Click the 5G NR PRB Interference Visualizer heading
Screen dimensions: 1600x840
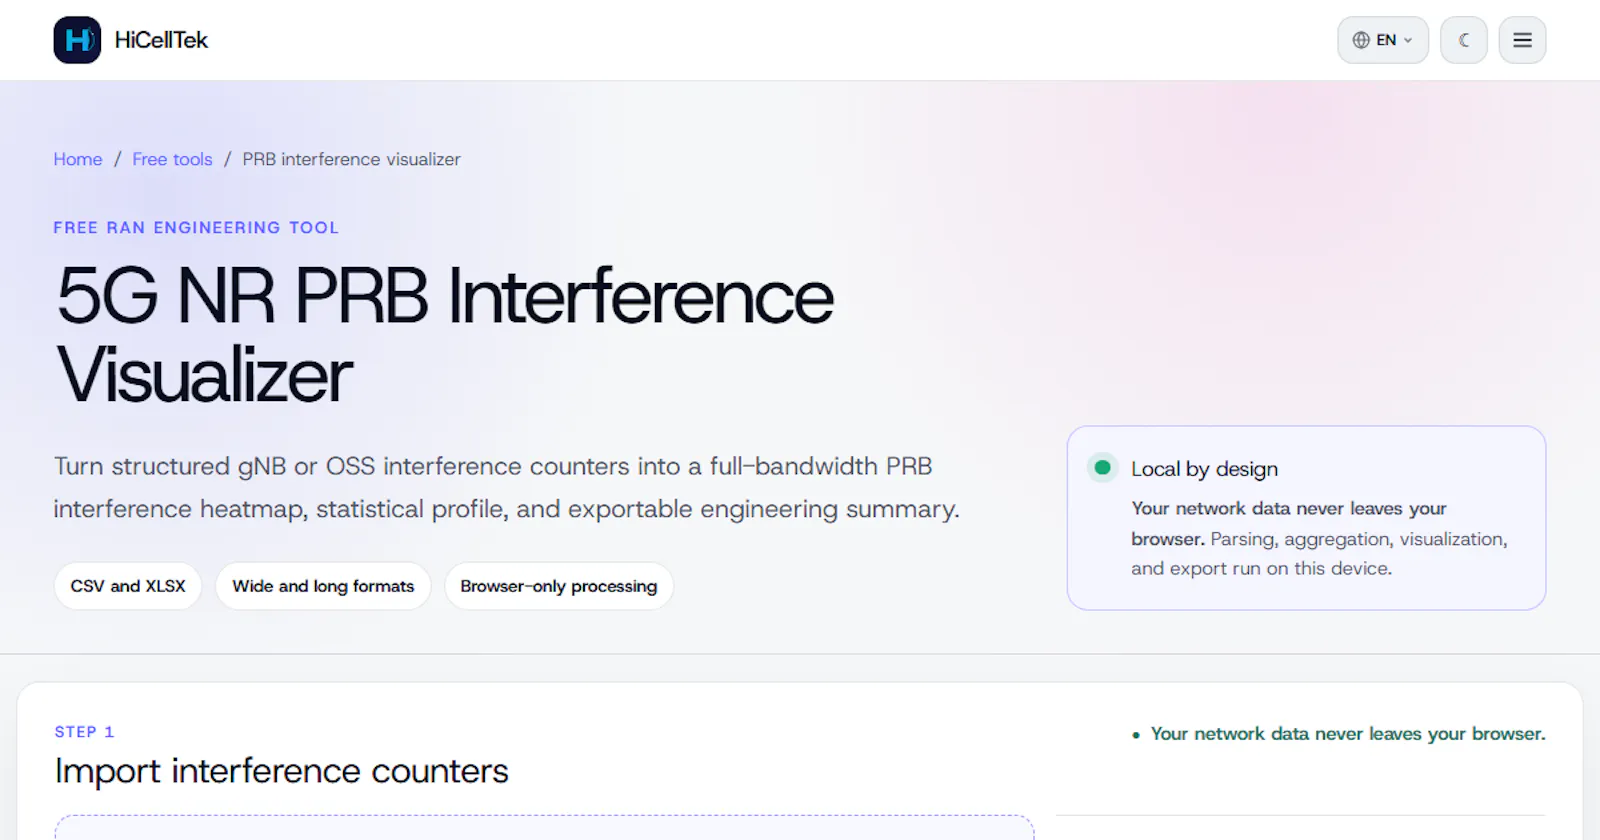tap(445, 335)
